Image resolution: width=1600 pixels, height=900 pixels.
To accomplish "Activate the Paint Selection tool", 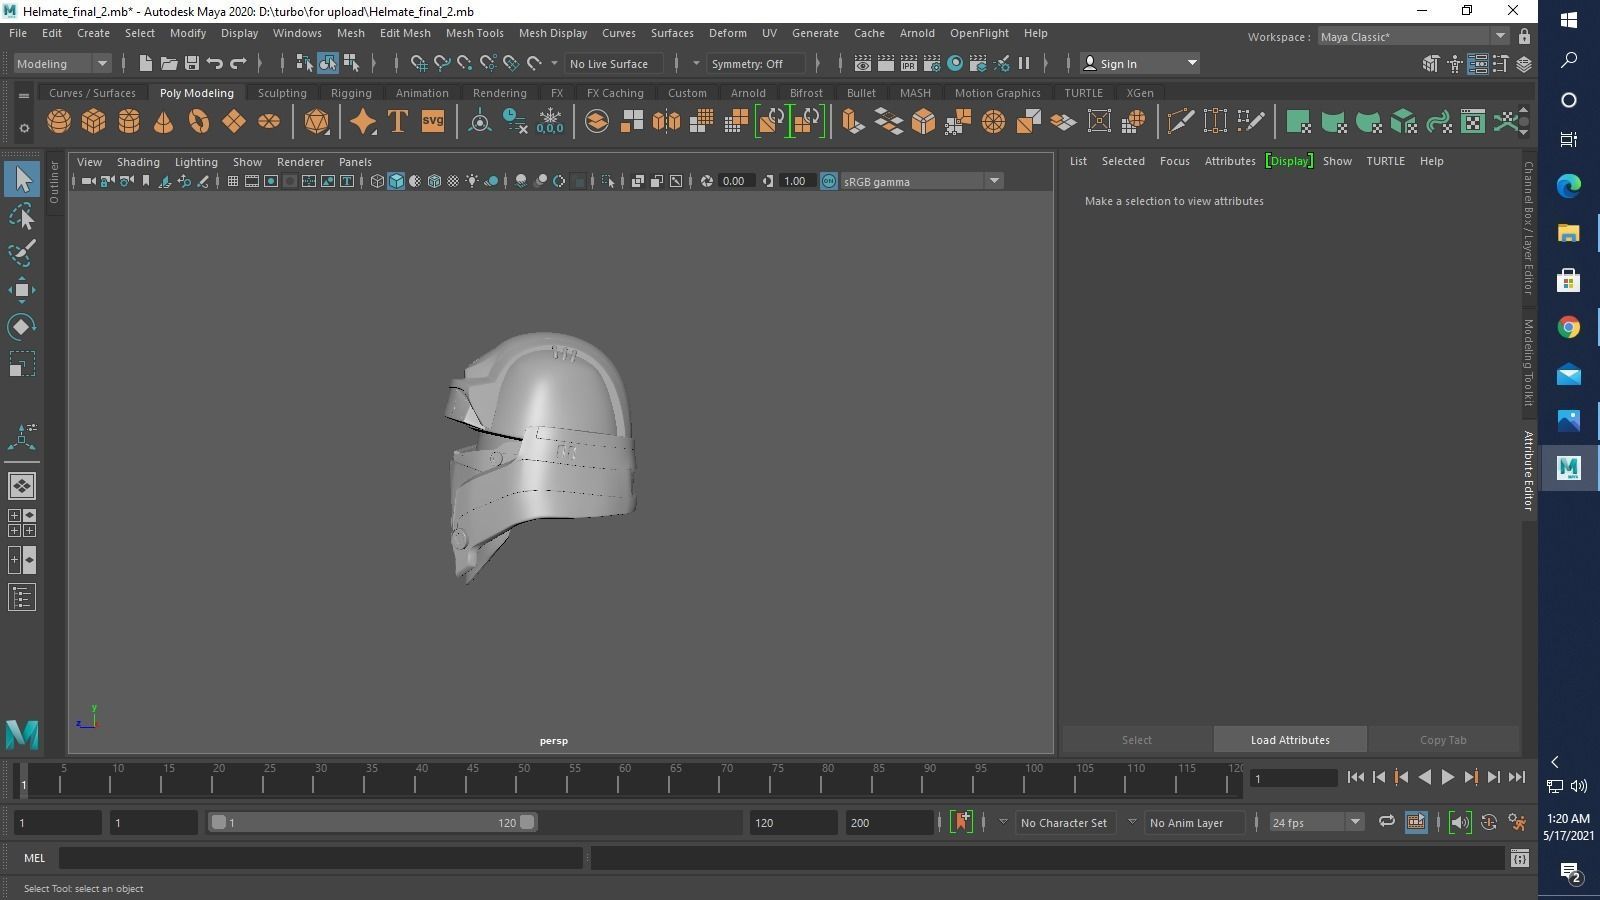I will pyautogui.click(x=22, y=253).
